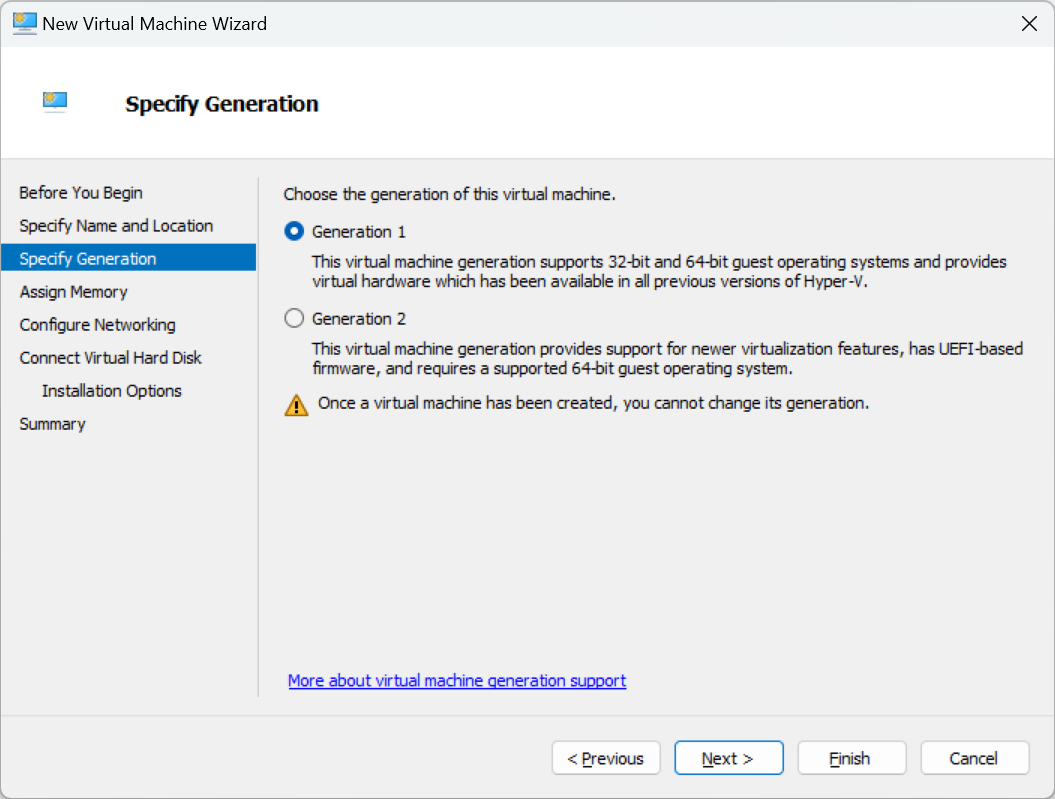
Task: Open the Connect Virtual Hard Disk step
Action: click(111, 358)
